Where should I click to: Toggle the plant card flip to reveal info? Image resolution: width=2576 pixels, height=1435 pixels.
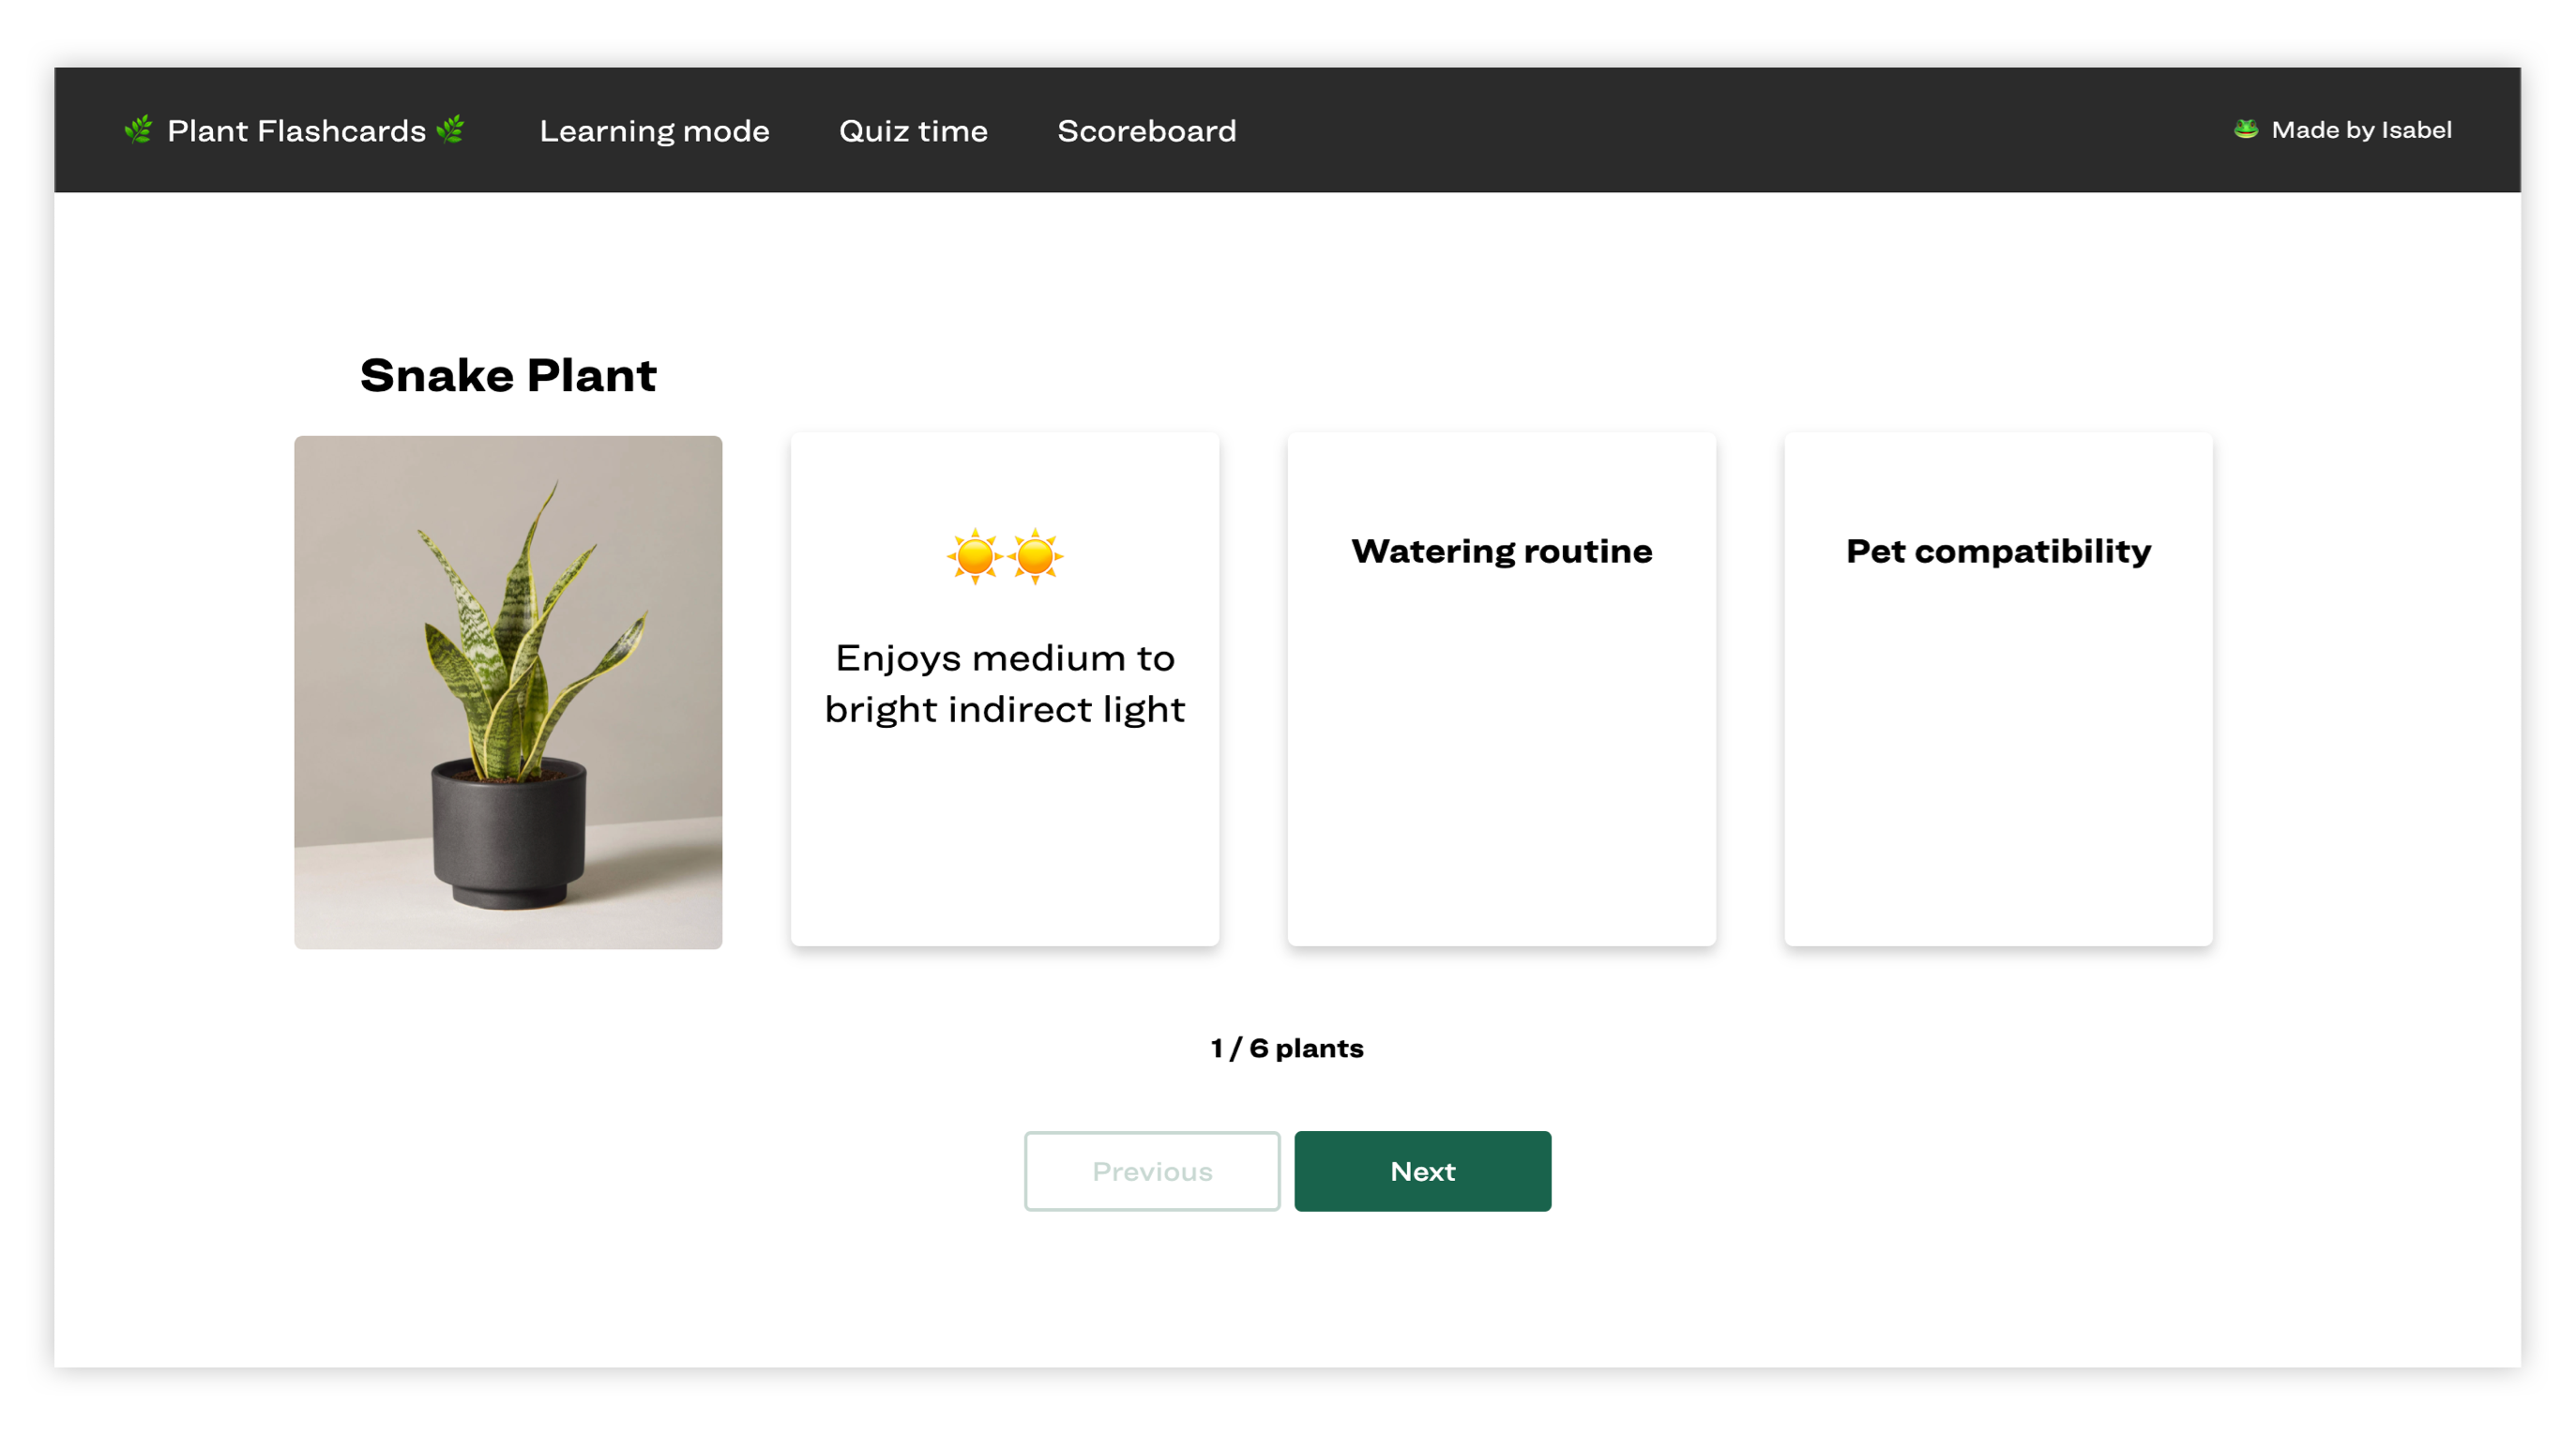click(1500, 689)
